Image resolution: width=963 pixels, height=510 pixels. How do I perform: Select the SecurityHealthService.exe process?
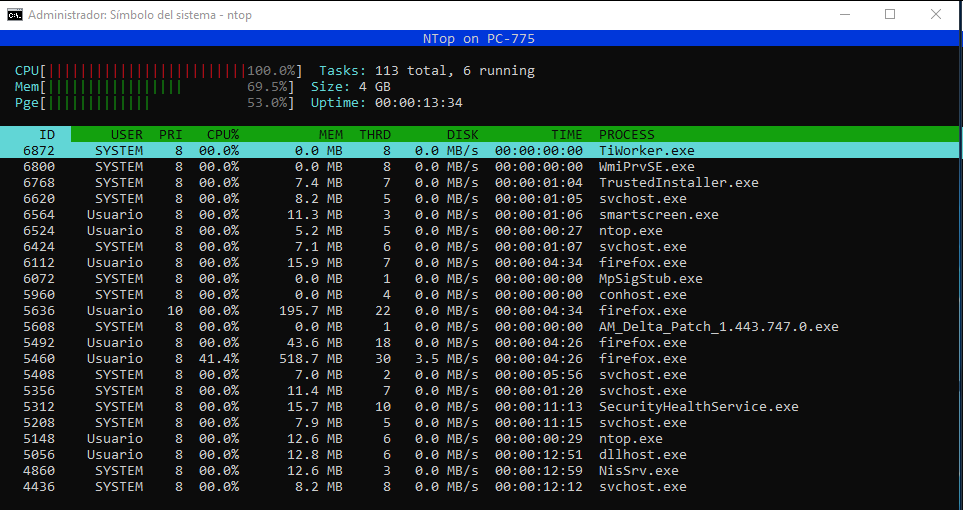[x=698, y=407]
